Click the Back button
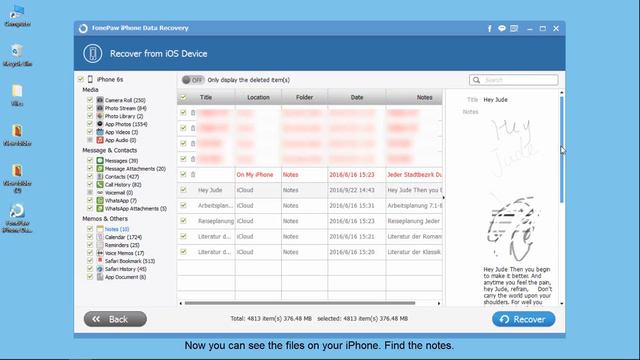 coord(115,319)
